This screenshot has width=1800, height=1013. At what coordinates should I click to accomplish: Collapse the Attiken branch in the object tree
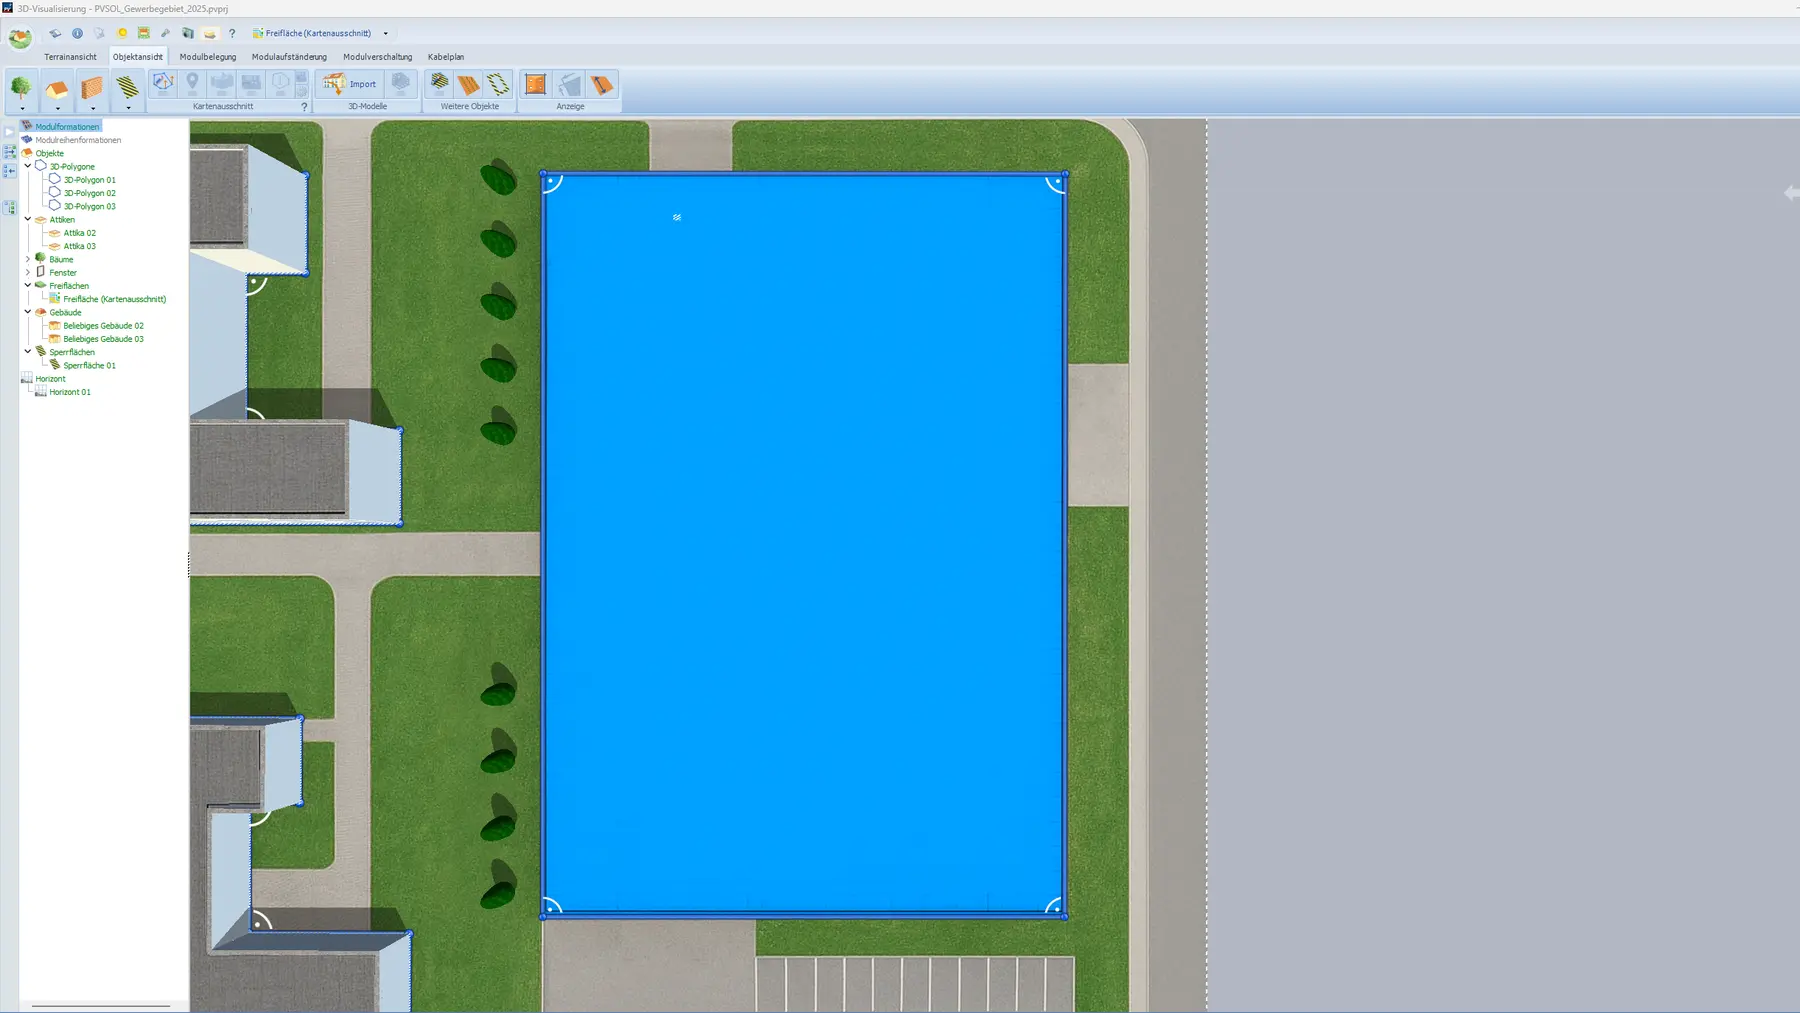tap(27, 219)
